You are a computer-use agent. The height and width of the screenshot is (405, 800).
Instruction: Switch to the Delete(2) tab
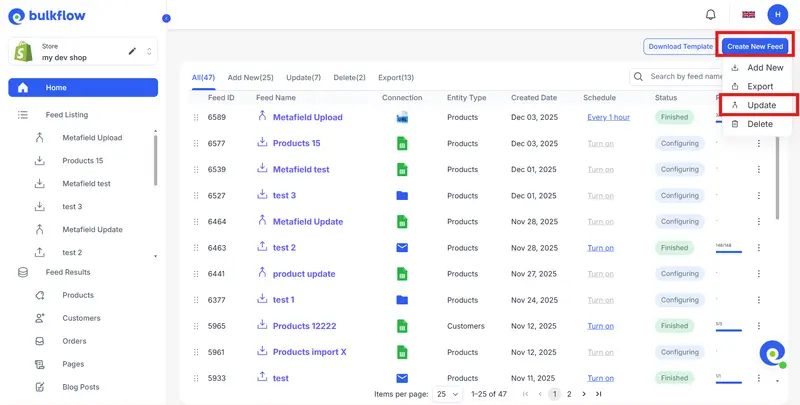[x=349, y=78]
